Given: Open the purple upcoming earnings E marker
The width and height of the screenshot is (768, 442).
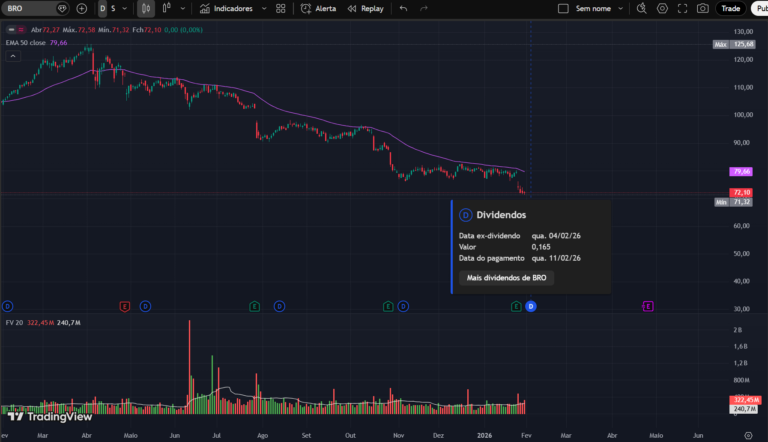Looking at the screenshot, I should (x=648, y=307).
